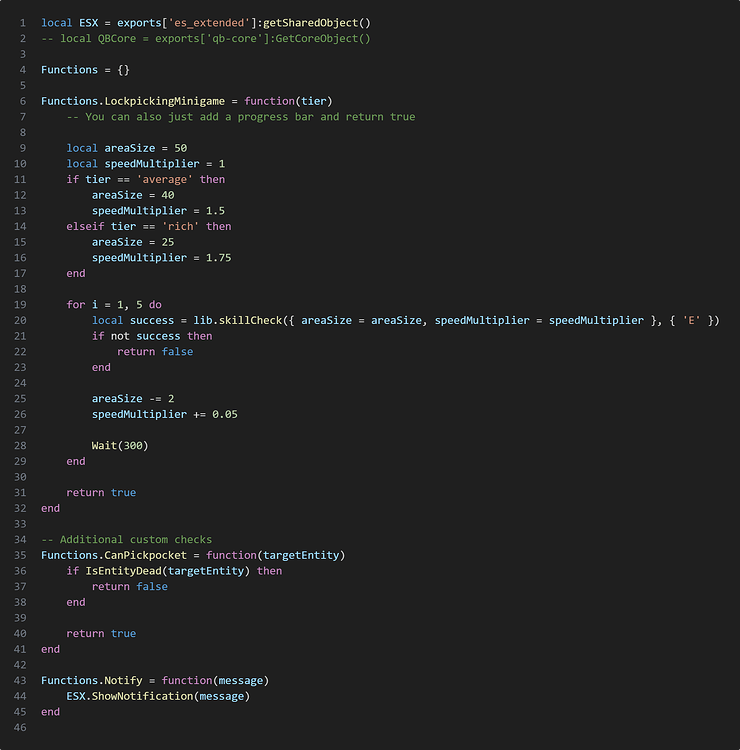Click line number 46 in the gutter
Viewport: 740px width, 750px height.
click(20, 728)
